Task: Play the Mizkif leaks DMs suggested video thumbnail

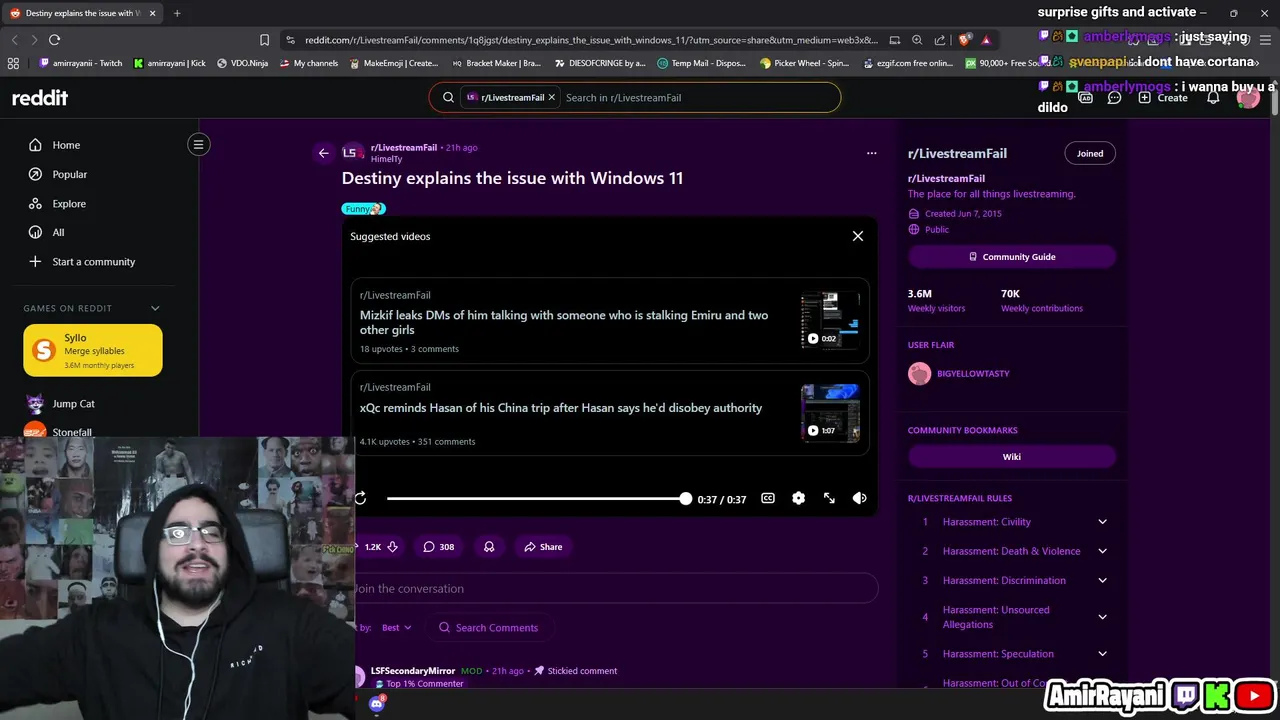Action: pyautogui.click(x=830, y=320)
